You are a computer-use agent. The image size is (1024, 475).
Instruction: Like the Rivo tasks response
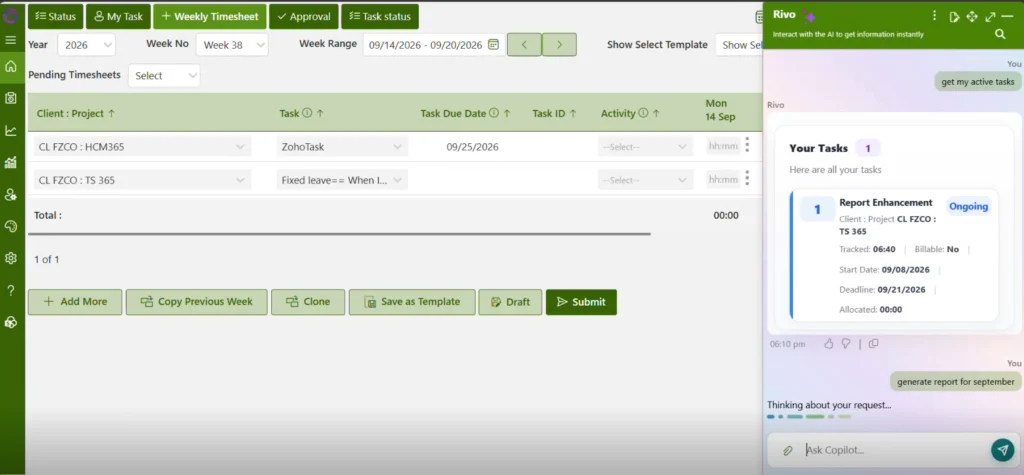pyautogui.click(x=829, y=344)
